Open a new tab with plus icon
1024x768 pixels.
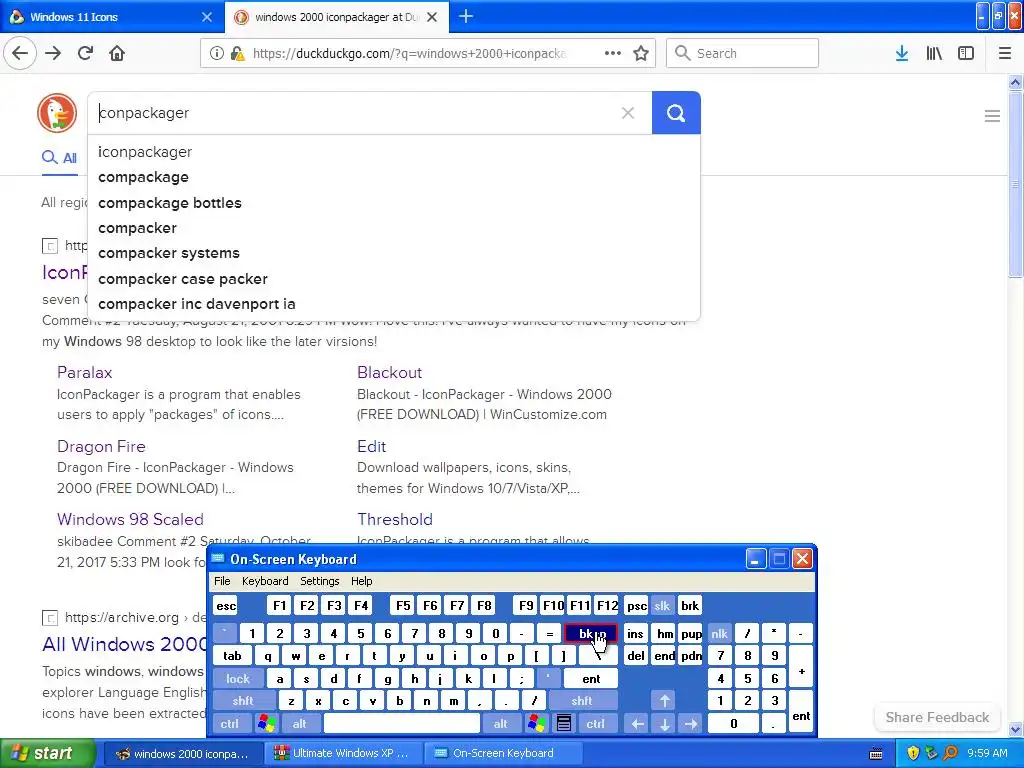(x=466, y=16)
